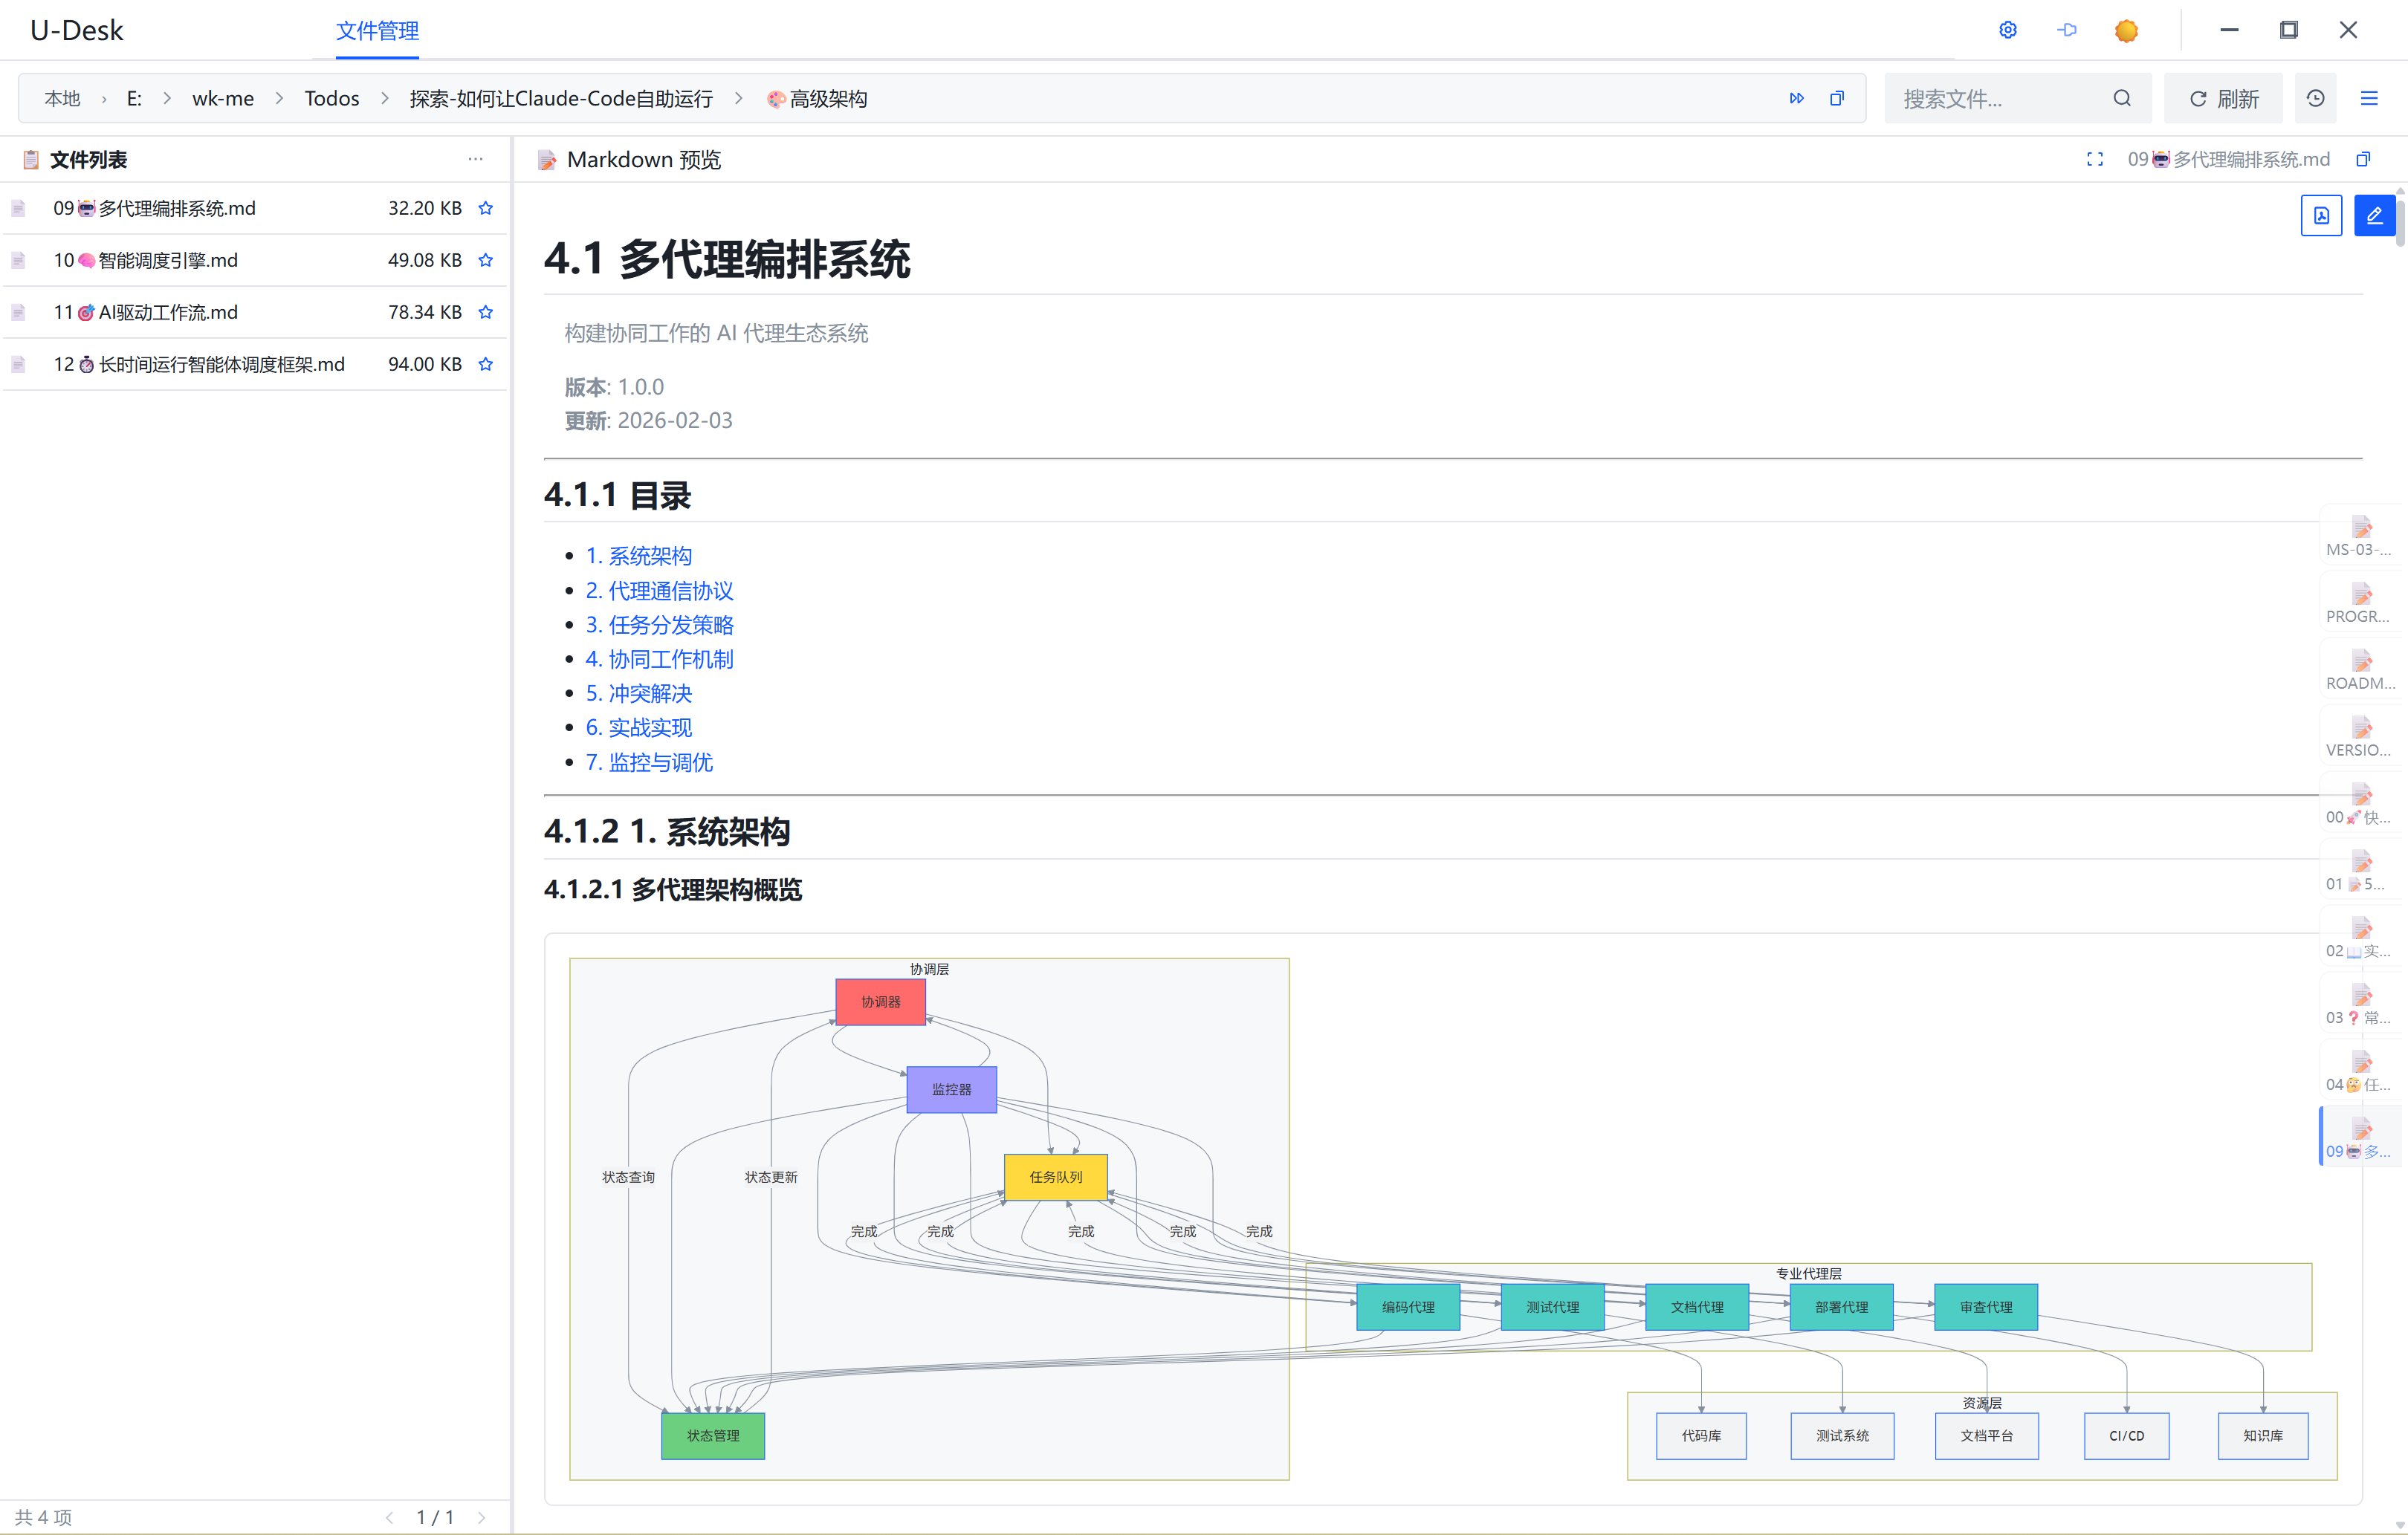This screenshot has width=2408, height=1535.
Task: Open file list more options dots
Action: [475, 159]
